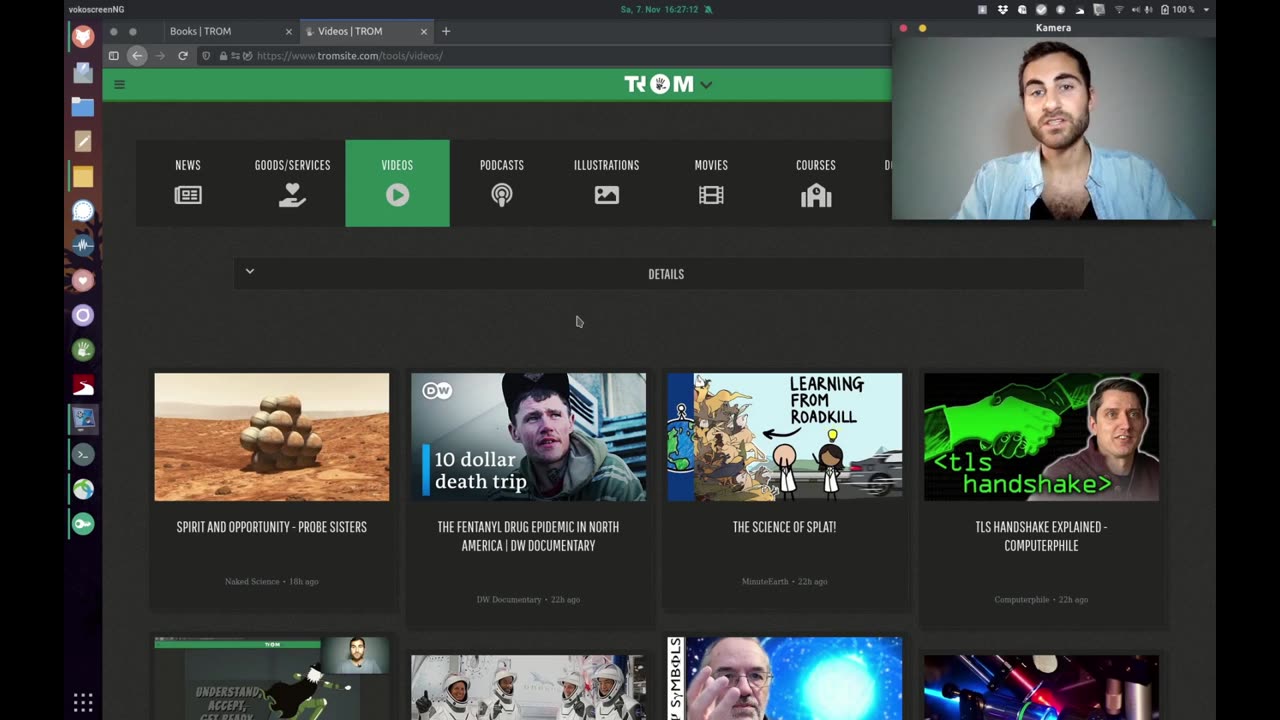The width and height of the screenshot is (1280, 720).
Task: Click 'Naked Science • 18h ago' text
Action: pyautogui.click(x=272, y=581)
